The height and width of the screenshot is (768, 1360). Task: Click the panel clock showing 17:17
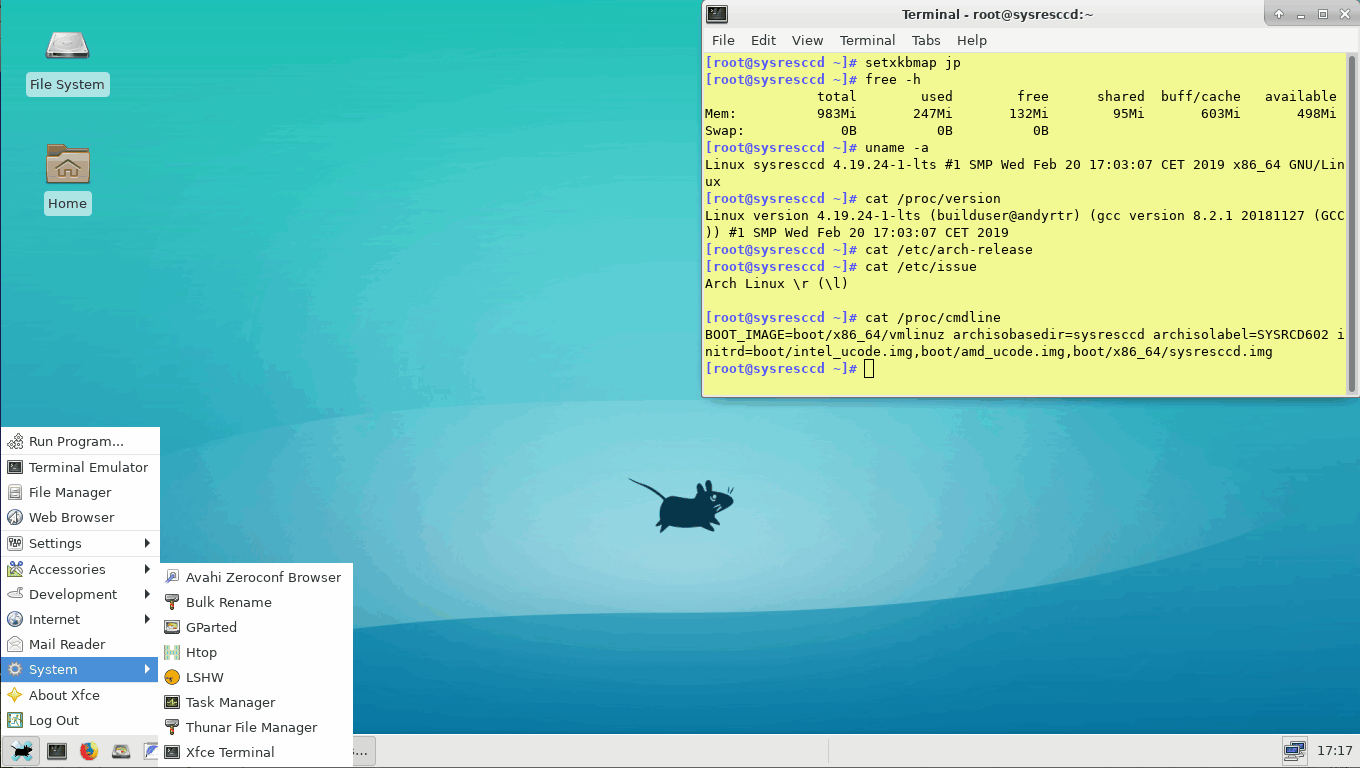click(1334, 750)
